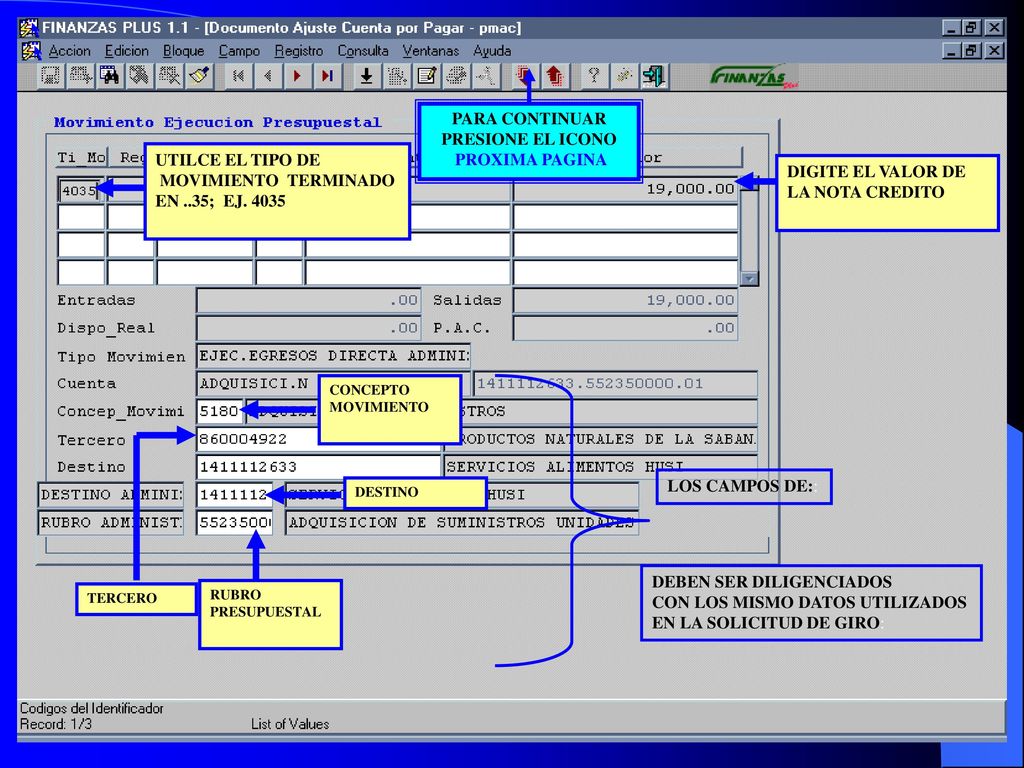Click the Valor field showing 19,000.00

(x=626, y=189)
